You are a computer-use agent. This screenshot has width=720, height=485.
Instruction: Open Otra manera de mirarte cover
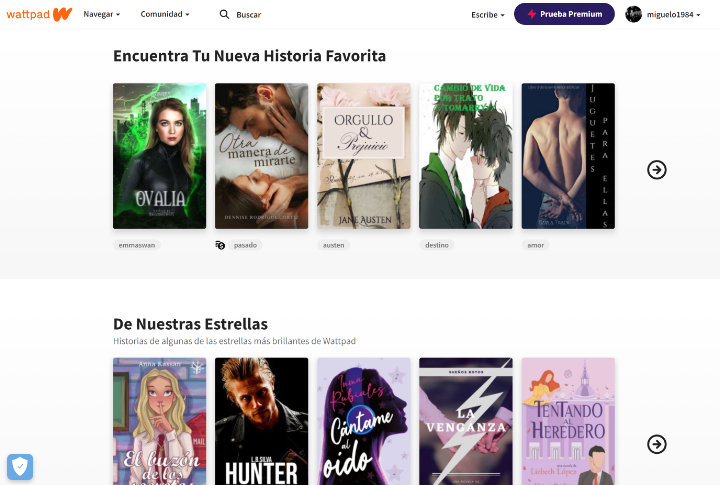tap(261, 156)
